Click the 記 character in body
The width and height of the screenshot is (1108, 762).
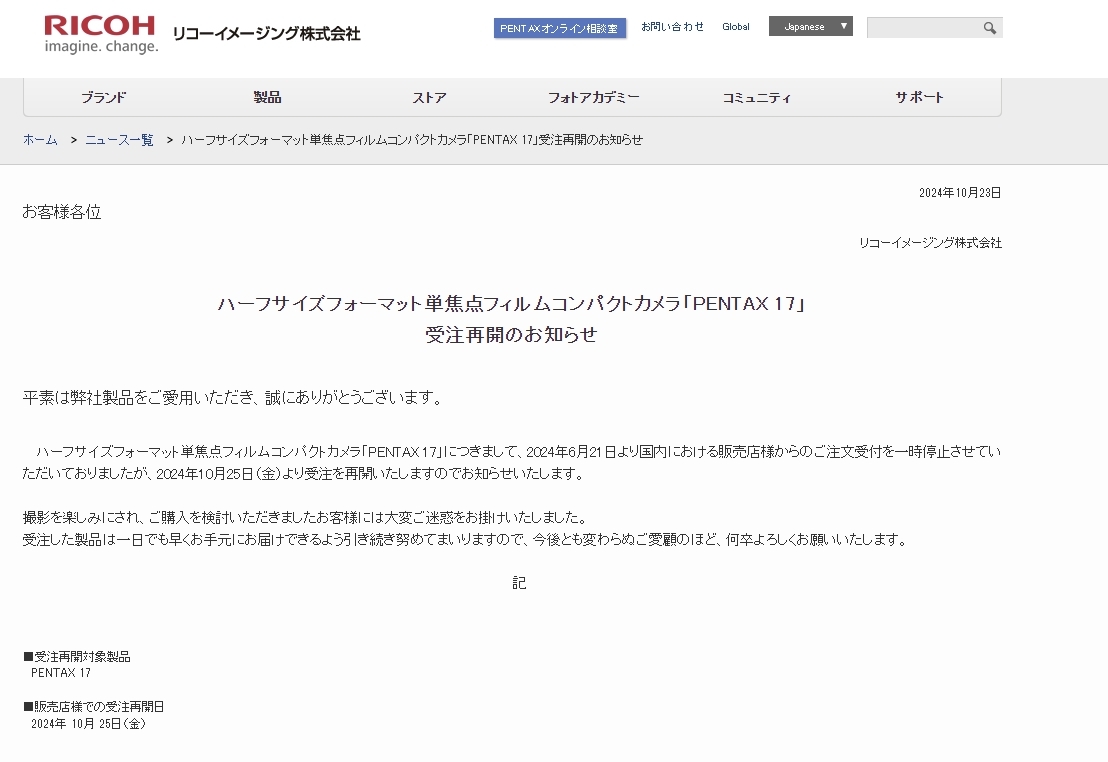coord(519,583)
